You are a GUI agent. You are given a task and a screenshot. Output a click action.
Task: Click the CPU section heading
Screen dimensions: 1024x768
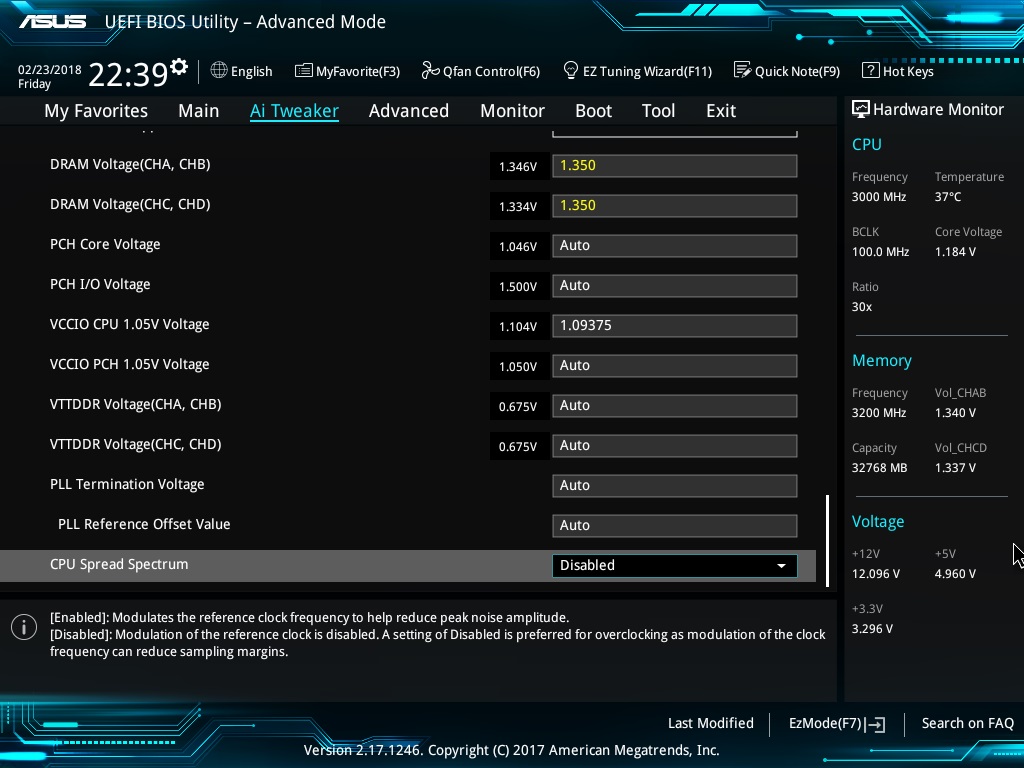pos(867,144)
